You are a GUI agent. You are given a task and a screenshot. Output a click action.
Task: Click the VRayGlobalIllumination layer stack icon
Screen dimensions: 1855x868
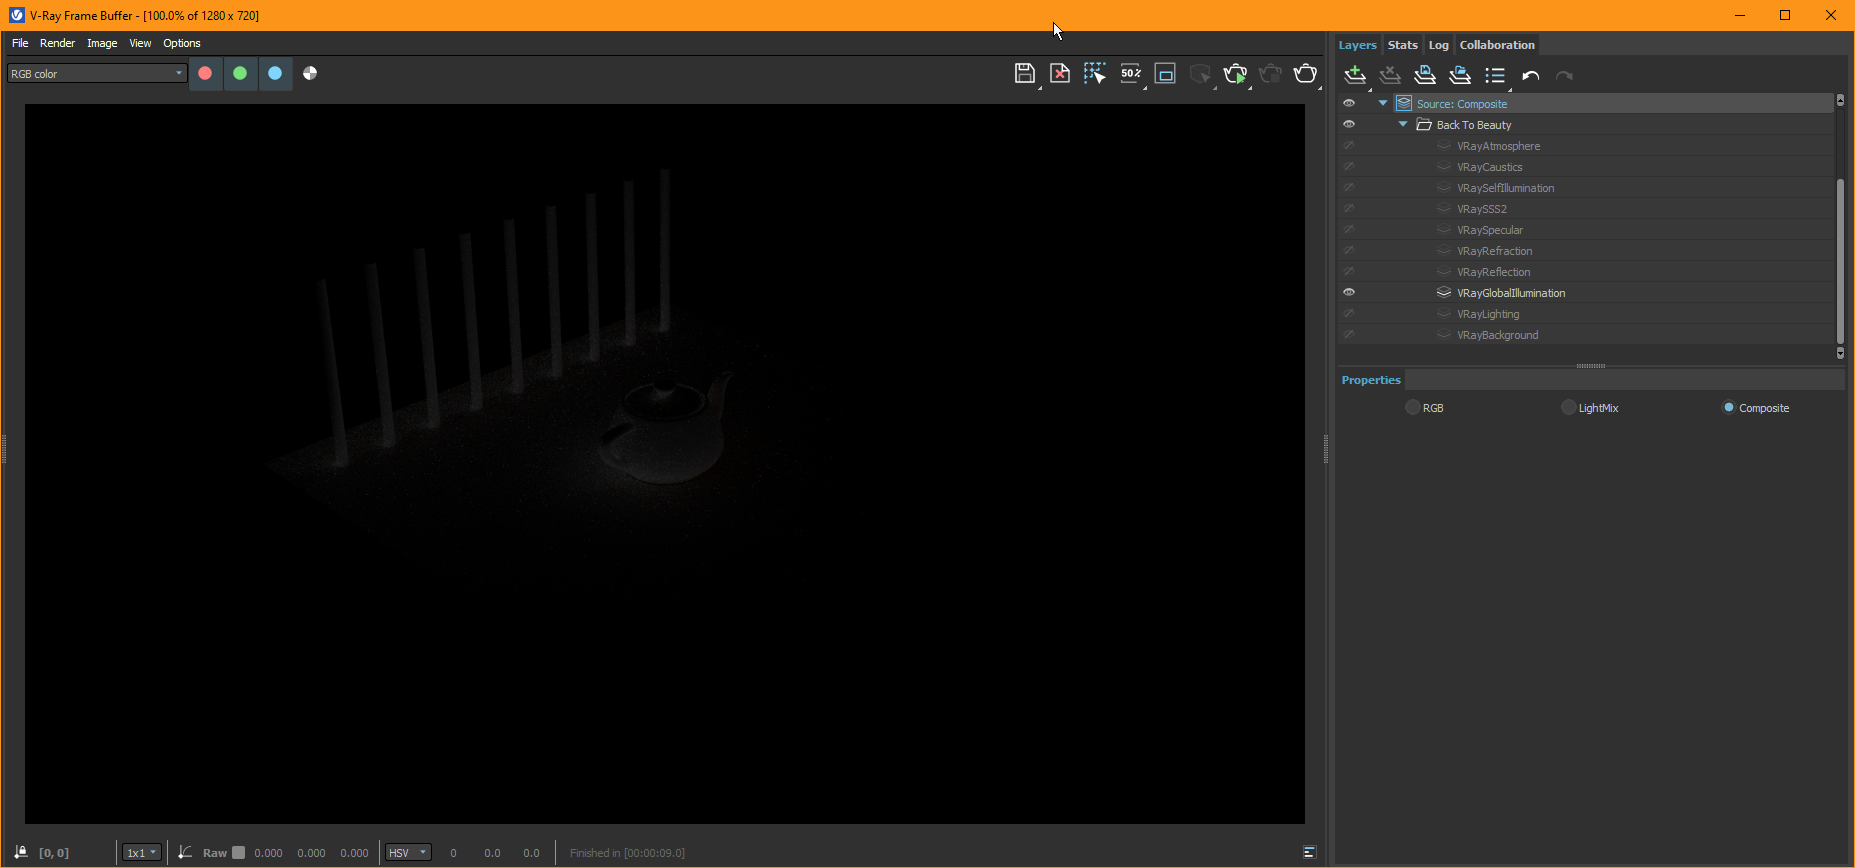coord(1444,292)
